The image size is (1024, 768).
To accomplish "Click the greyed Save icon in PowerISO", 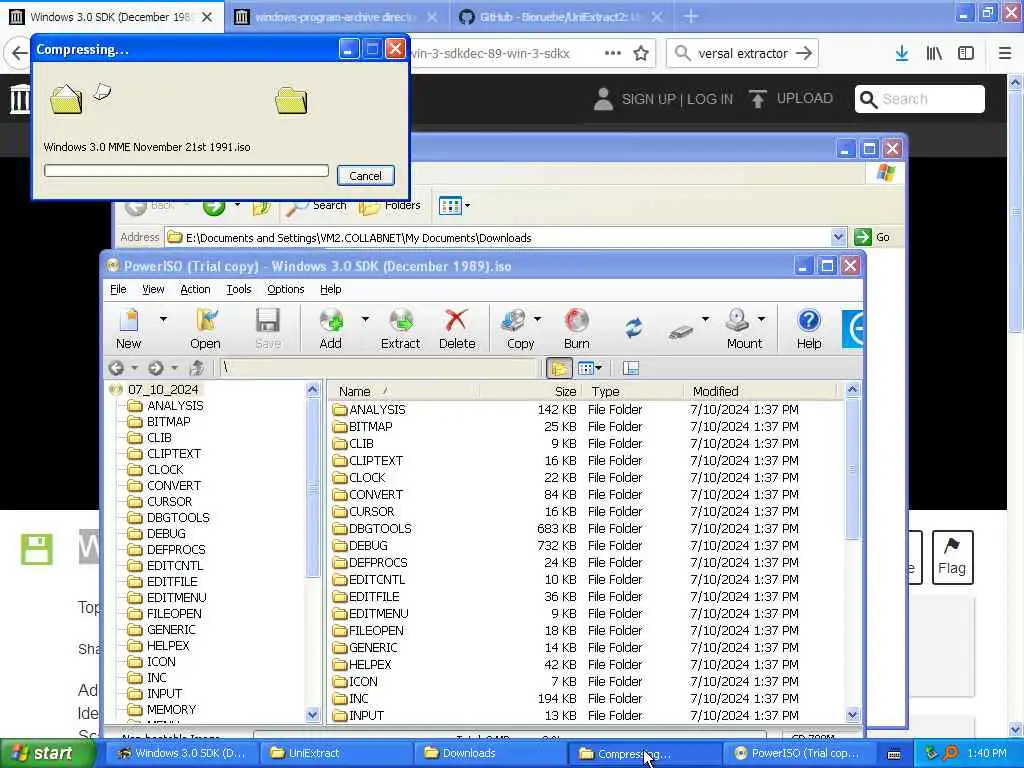I will (x=268, y=328).
